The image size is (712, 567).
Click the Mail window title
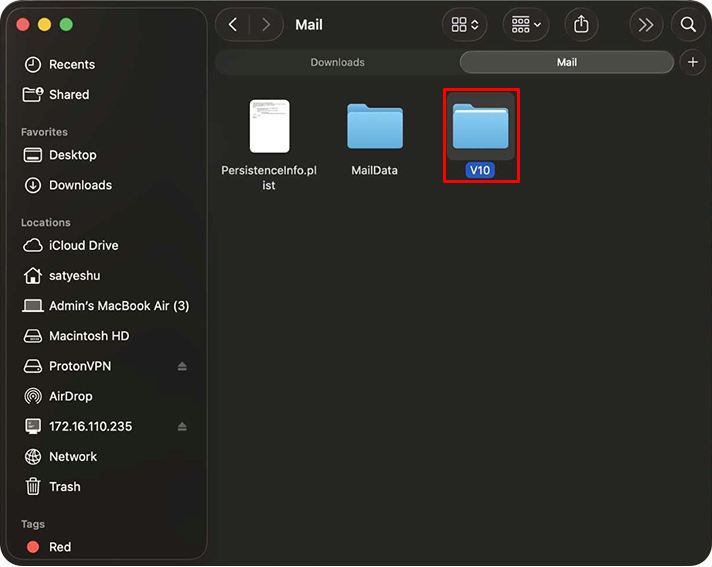(x=309, y=25)
